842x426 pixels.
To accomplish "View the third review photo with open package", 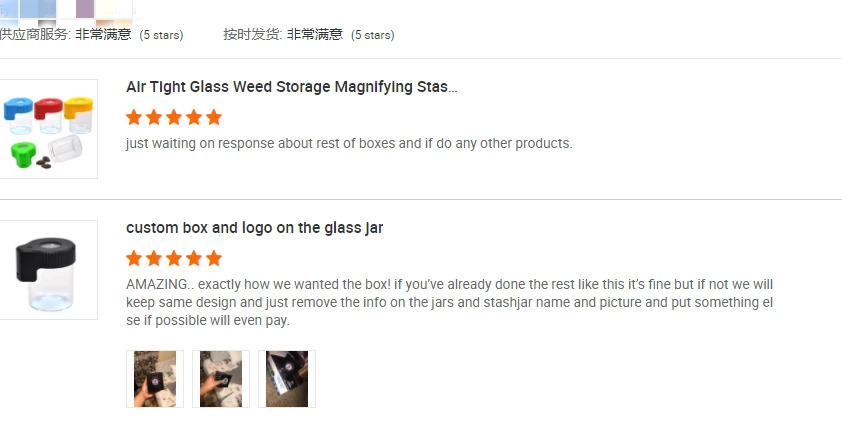I will click(x=287, y=379).
